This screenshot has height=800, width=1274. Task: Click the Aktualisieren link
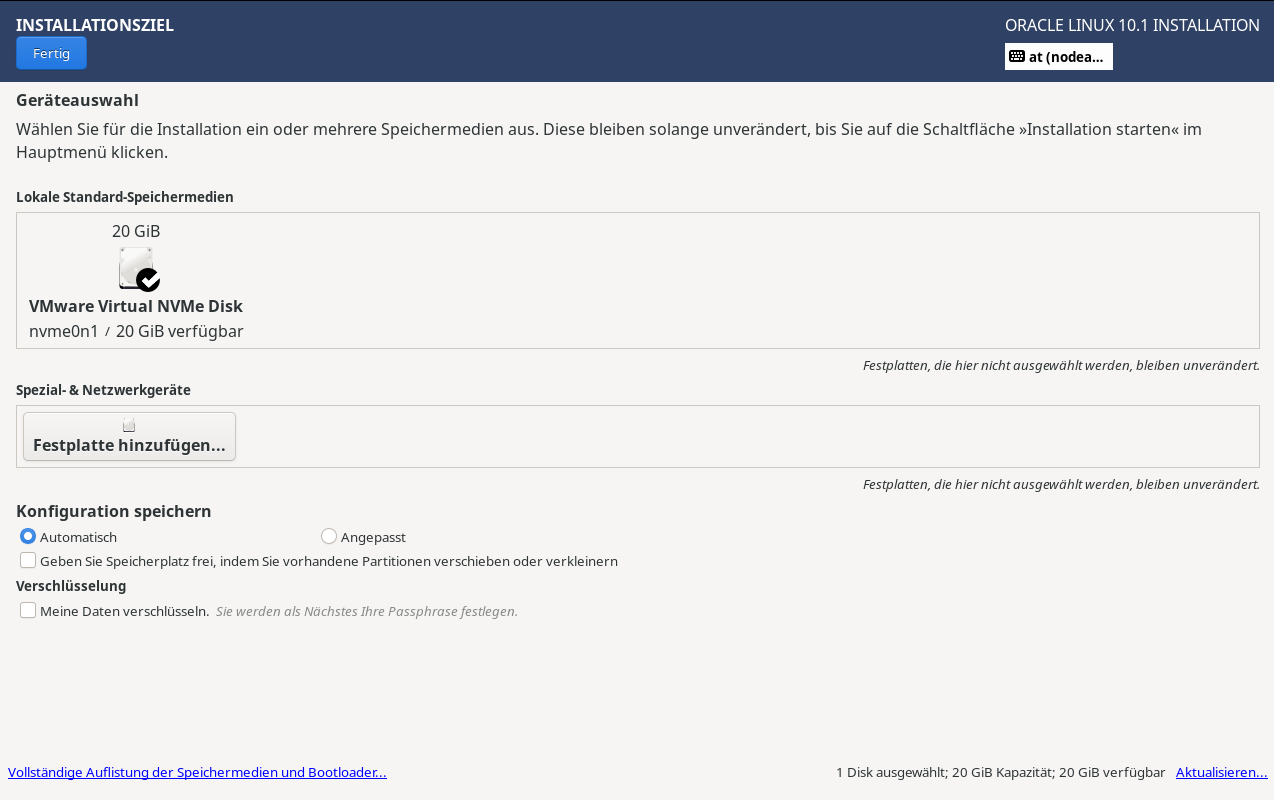coord(1221,771)
